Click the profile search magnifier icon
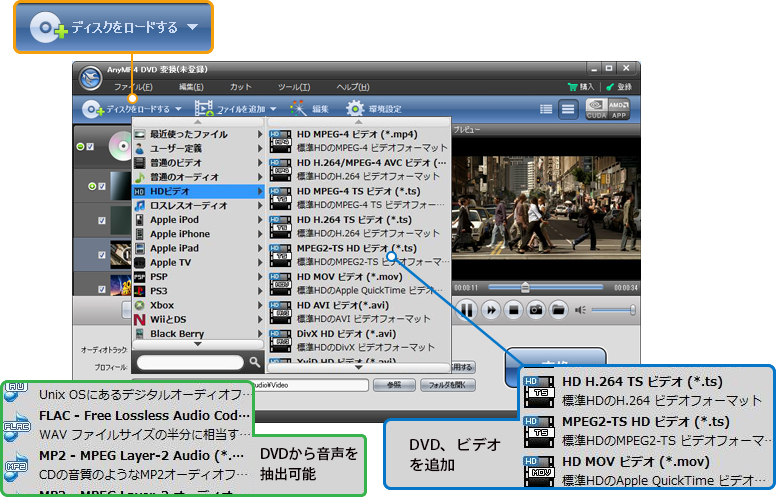This screenshot has width=776, height=497. click(x=255, y=362)
